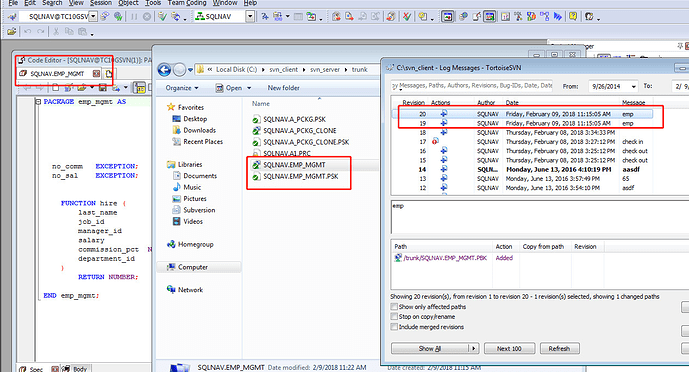Click the Explorer forward navigation button
Viewport: 689px width, 372px height.
coord(179,69)
